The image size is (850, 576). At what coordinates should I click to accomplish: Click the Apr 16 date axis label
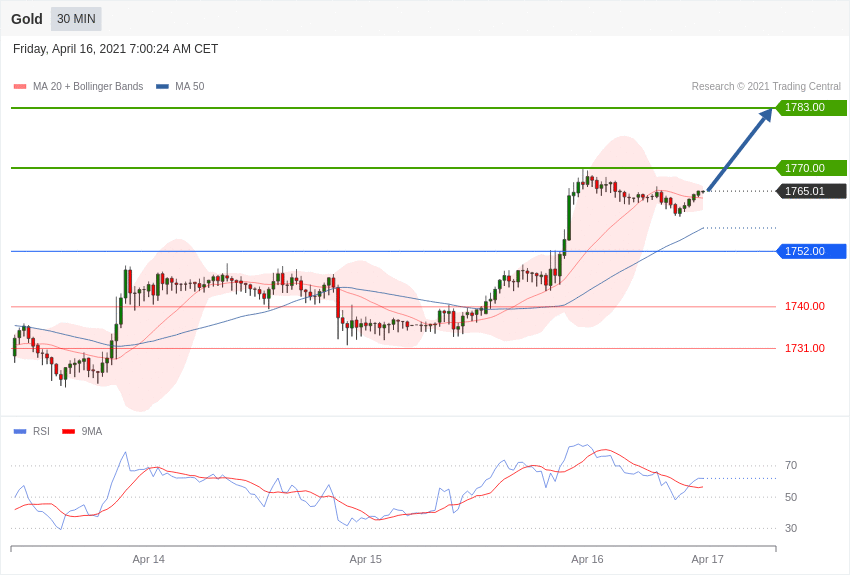click(x=587, y=559)
